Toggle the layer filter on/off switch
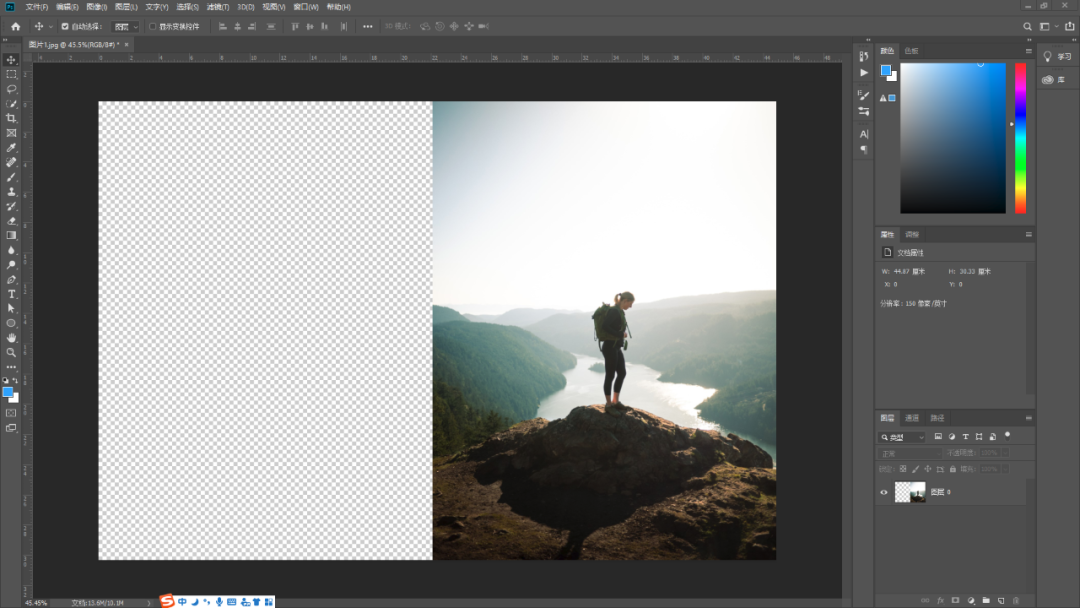This screenshot has width=1080, height=608. [x=1008, y=435]
